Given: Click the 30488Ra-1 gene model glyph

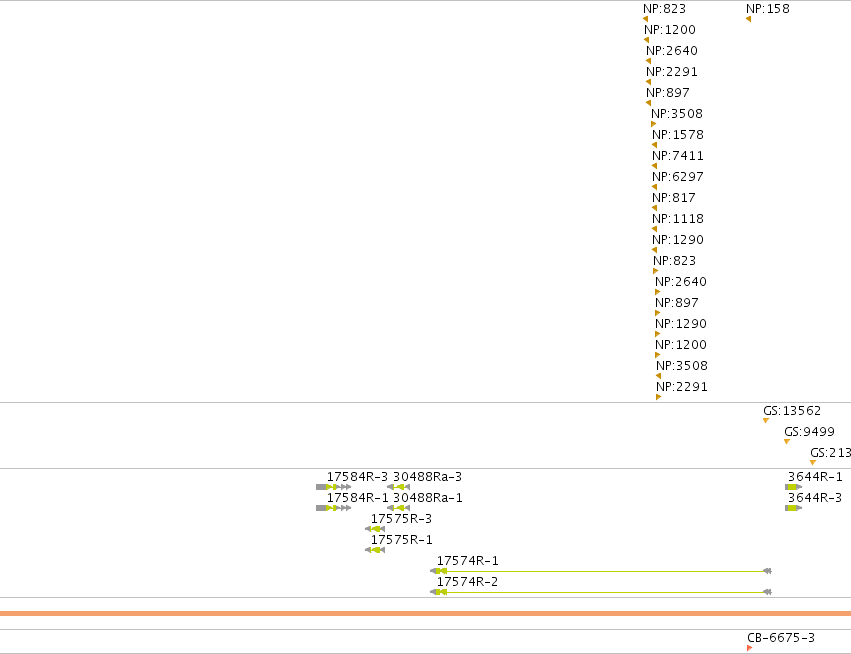Looking at the screenshot, I should pos(398,509).
